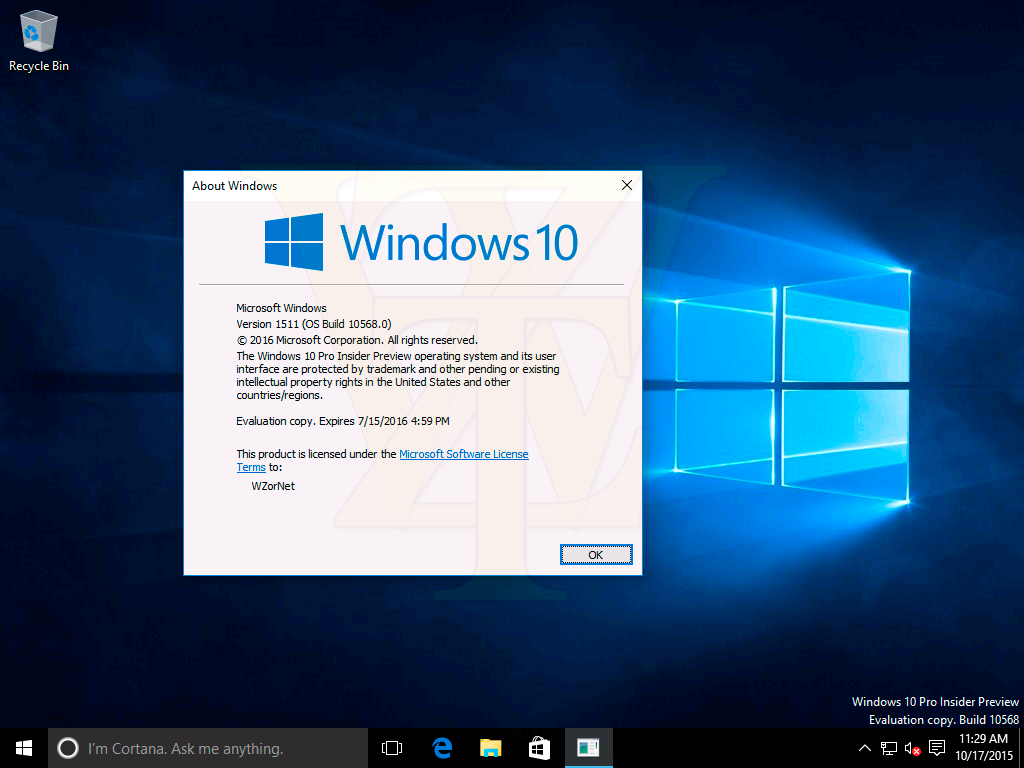The width and height of the screenshot is (1024, 768).
Task: Open the Windows Start menu
Action: [x=24, y=748]
